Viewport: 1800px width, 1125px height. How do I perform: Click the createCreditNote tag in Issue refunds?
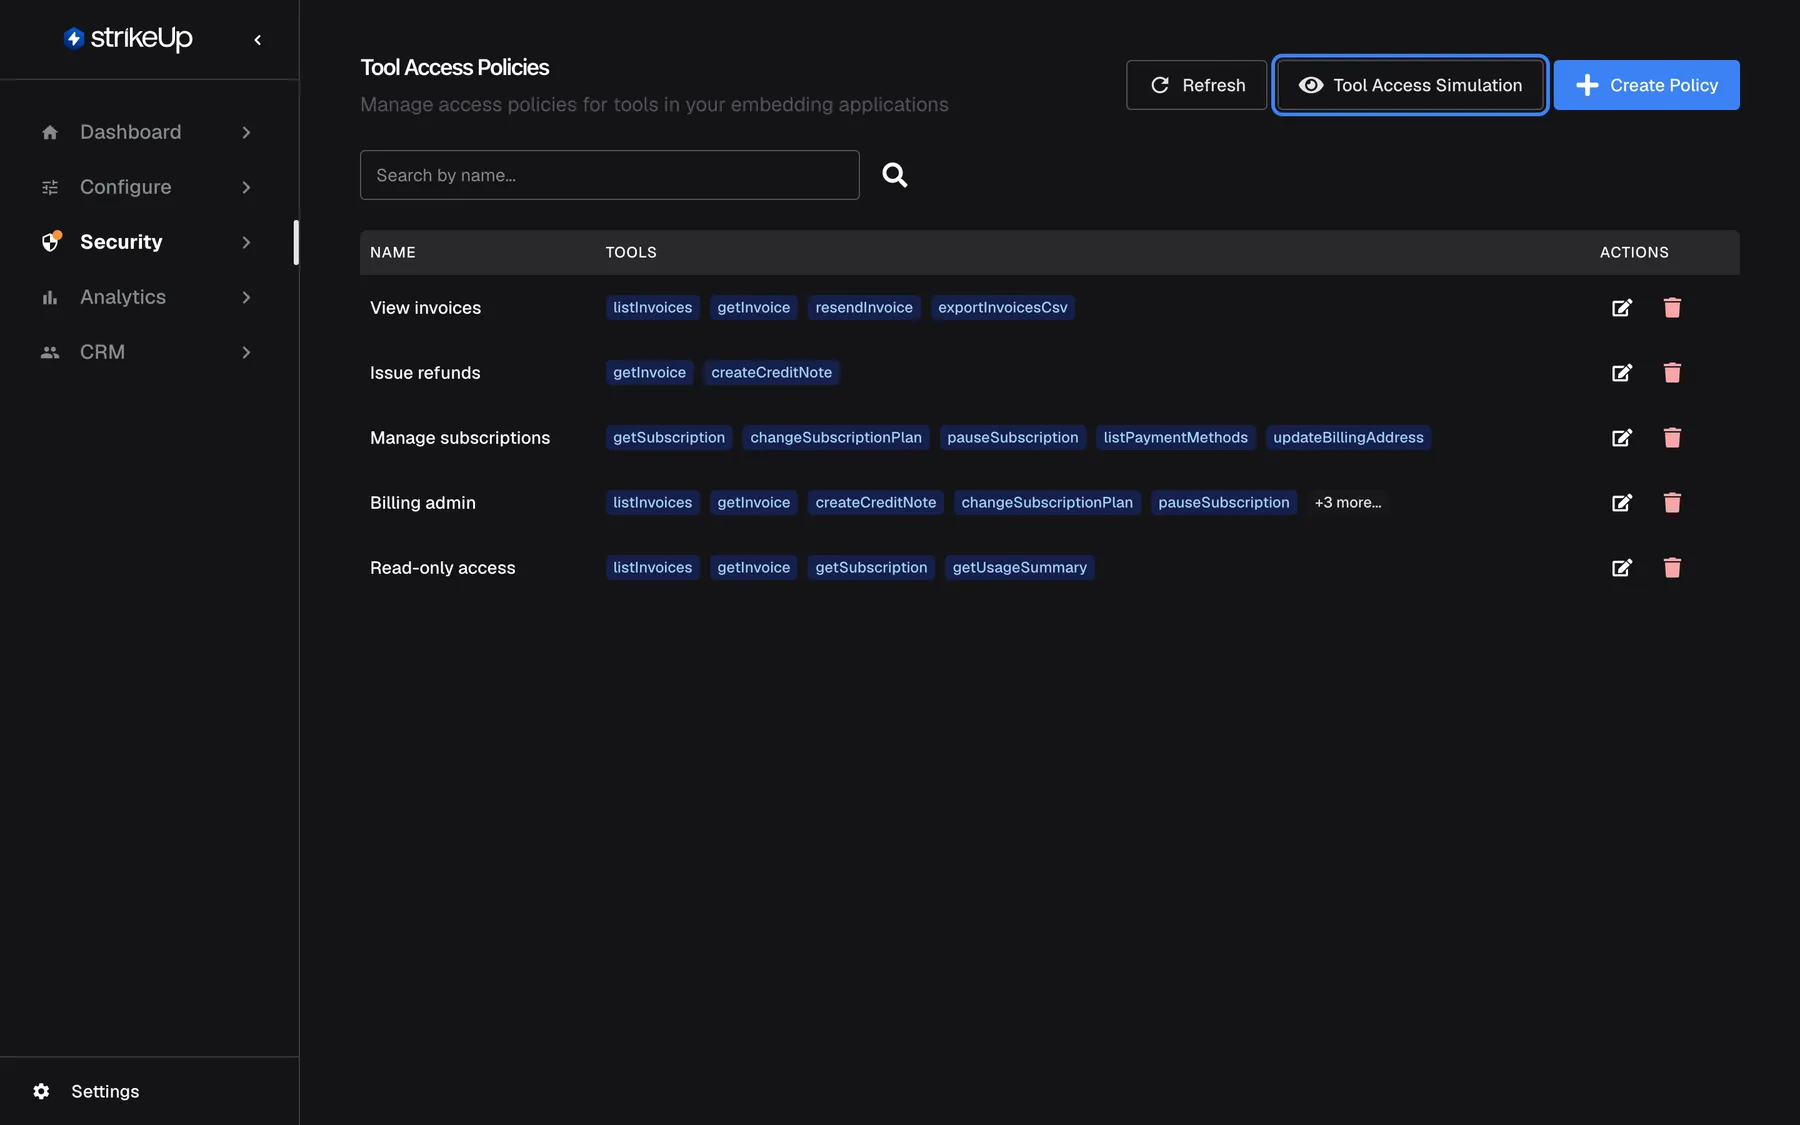[771, 372]
